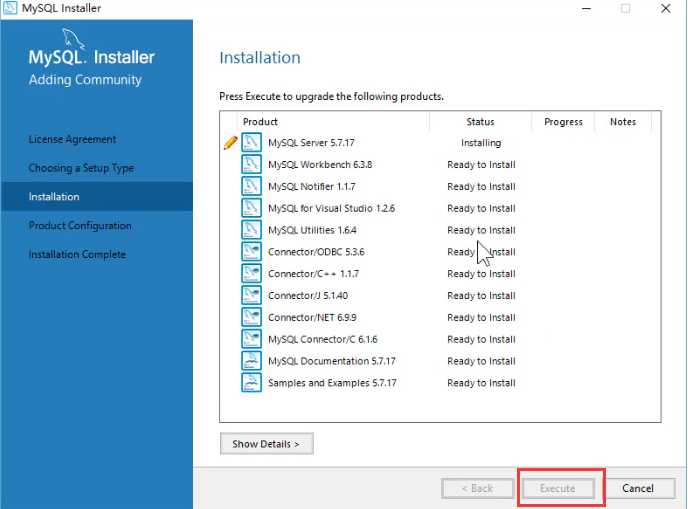Click the Execute button
Viewport: 688px width, 509px height.
[558, 488]
